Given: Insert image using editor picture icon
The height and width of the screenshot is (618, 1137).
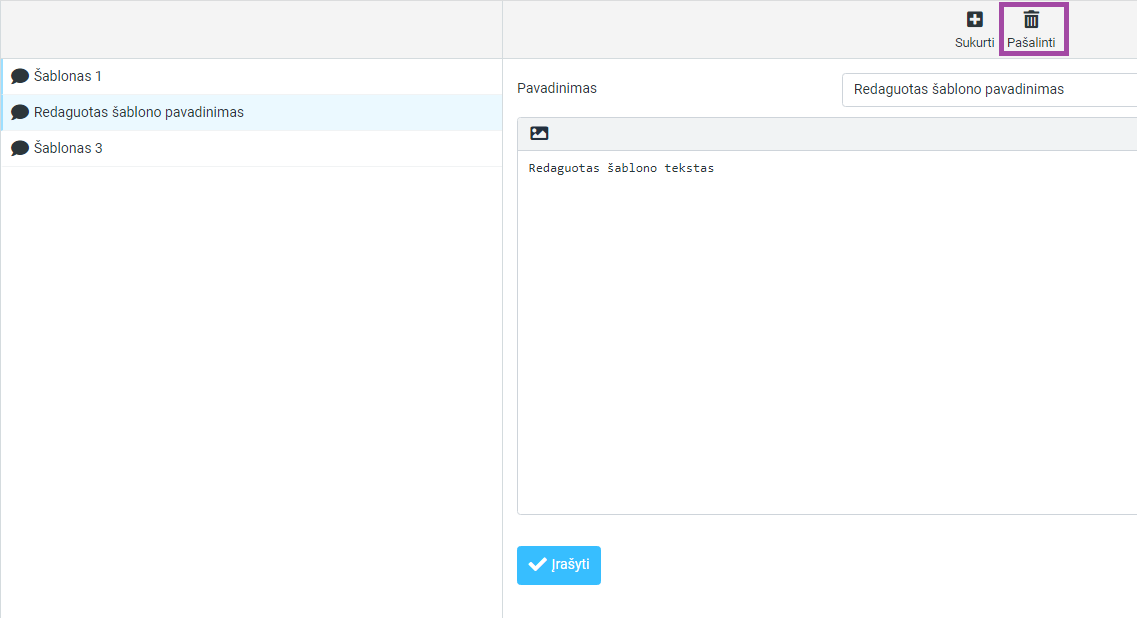Looking at the screenshot, I should [x=539, y=133].
